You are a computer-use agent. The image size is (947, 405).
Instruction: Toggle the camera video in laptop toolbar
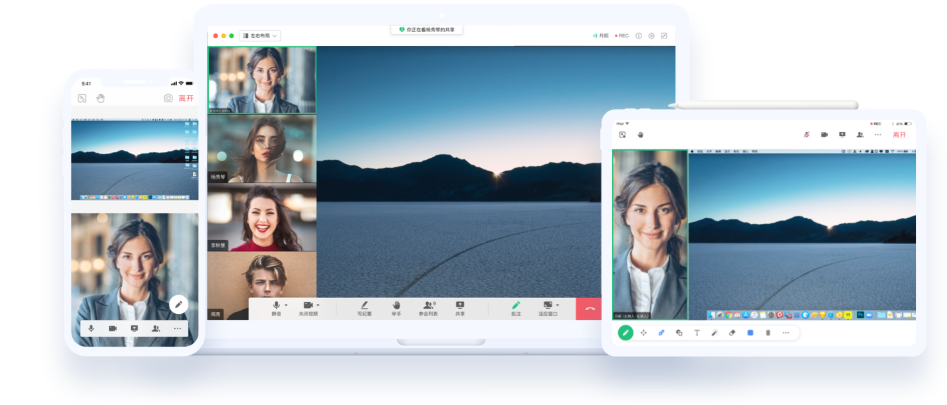coord(308,305)
